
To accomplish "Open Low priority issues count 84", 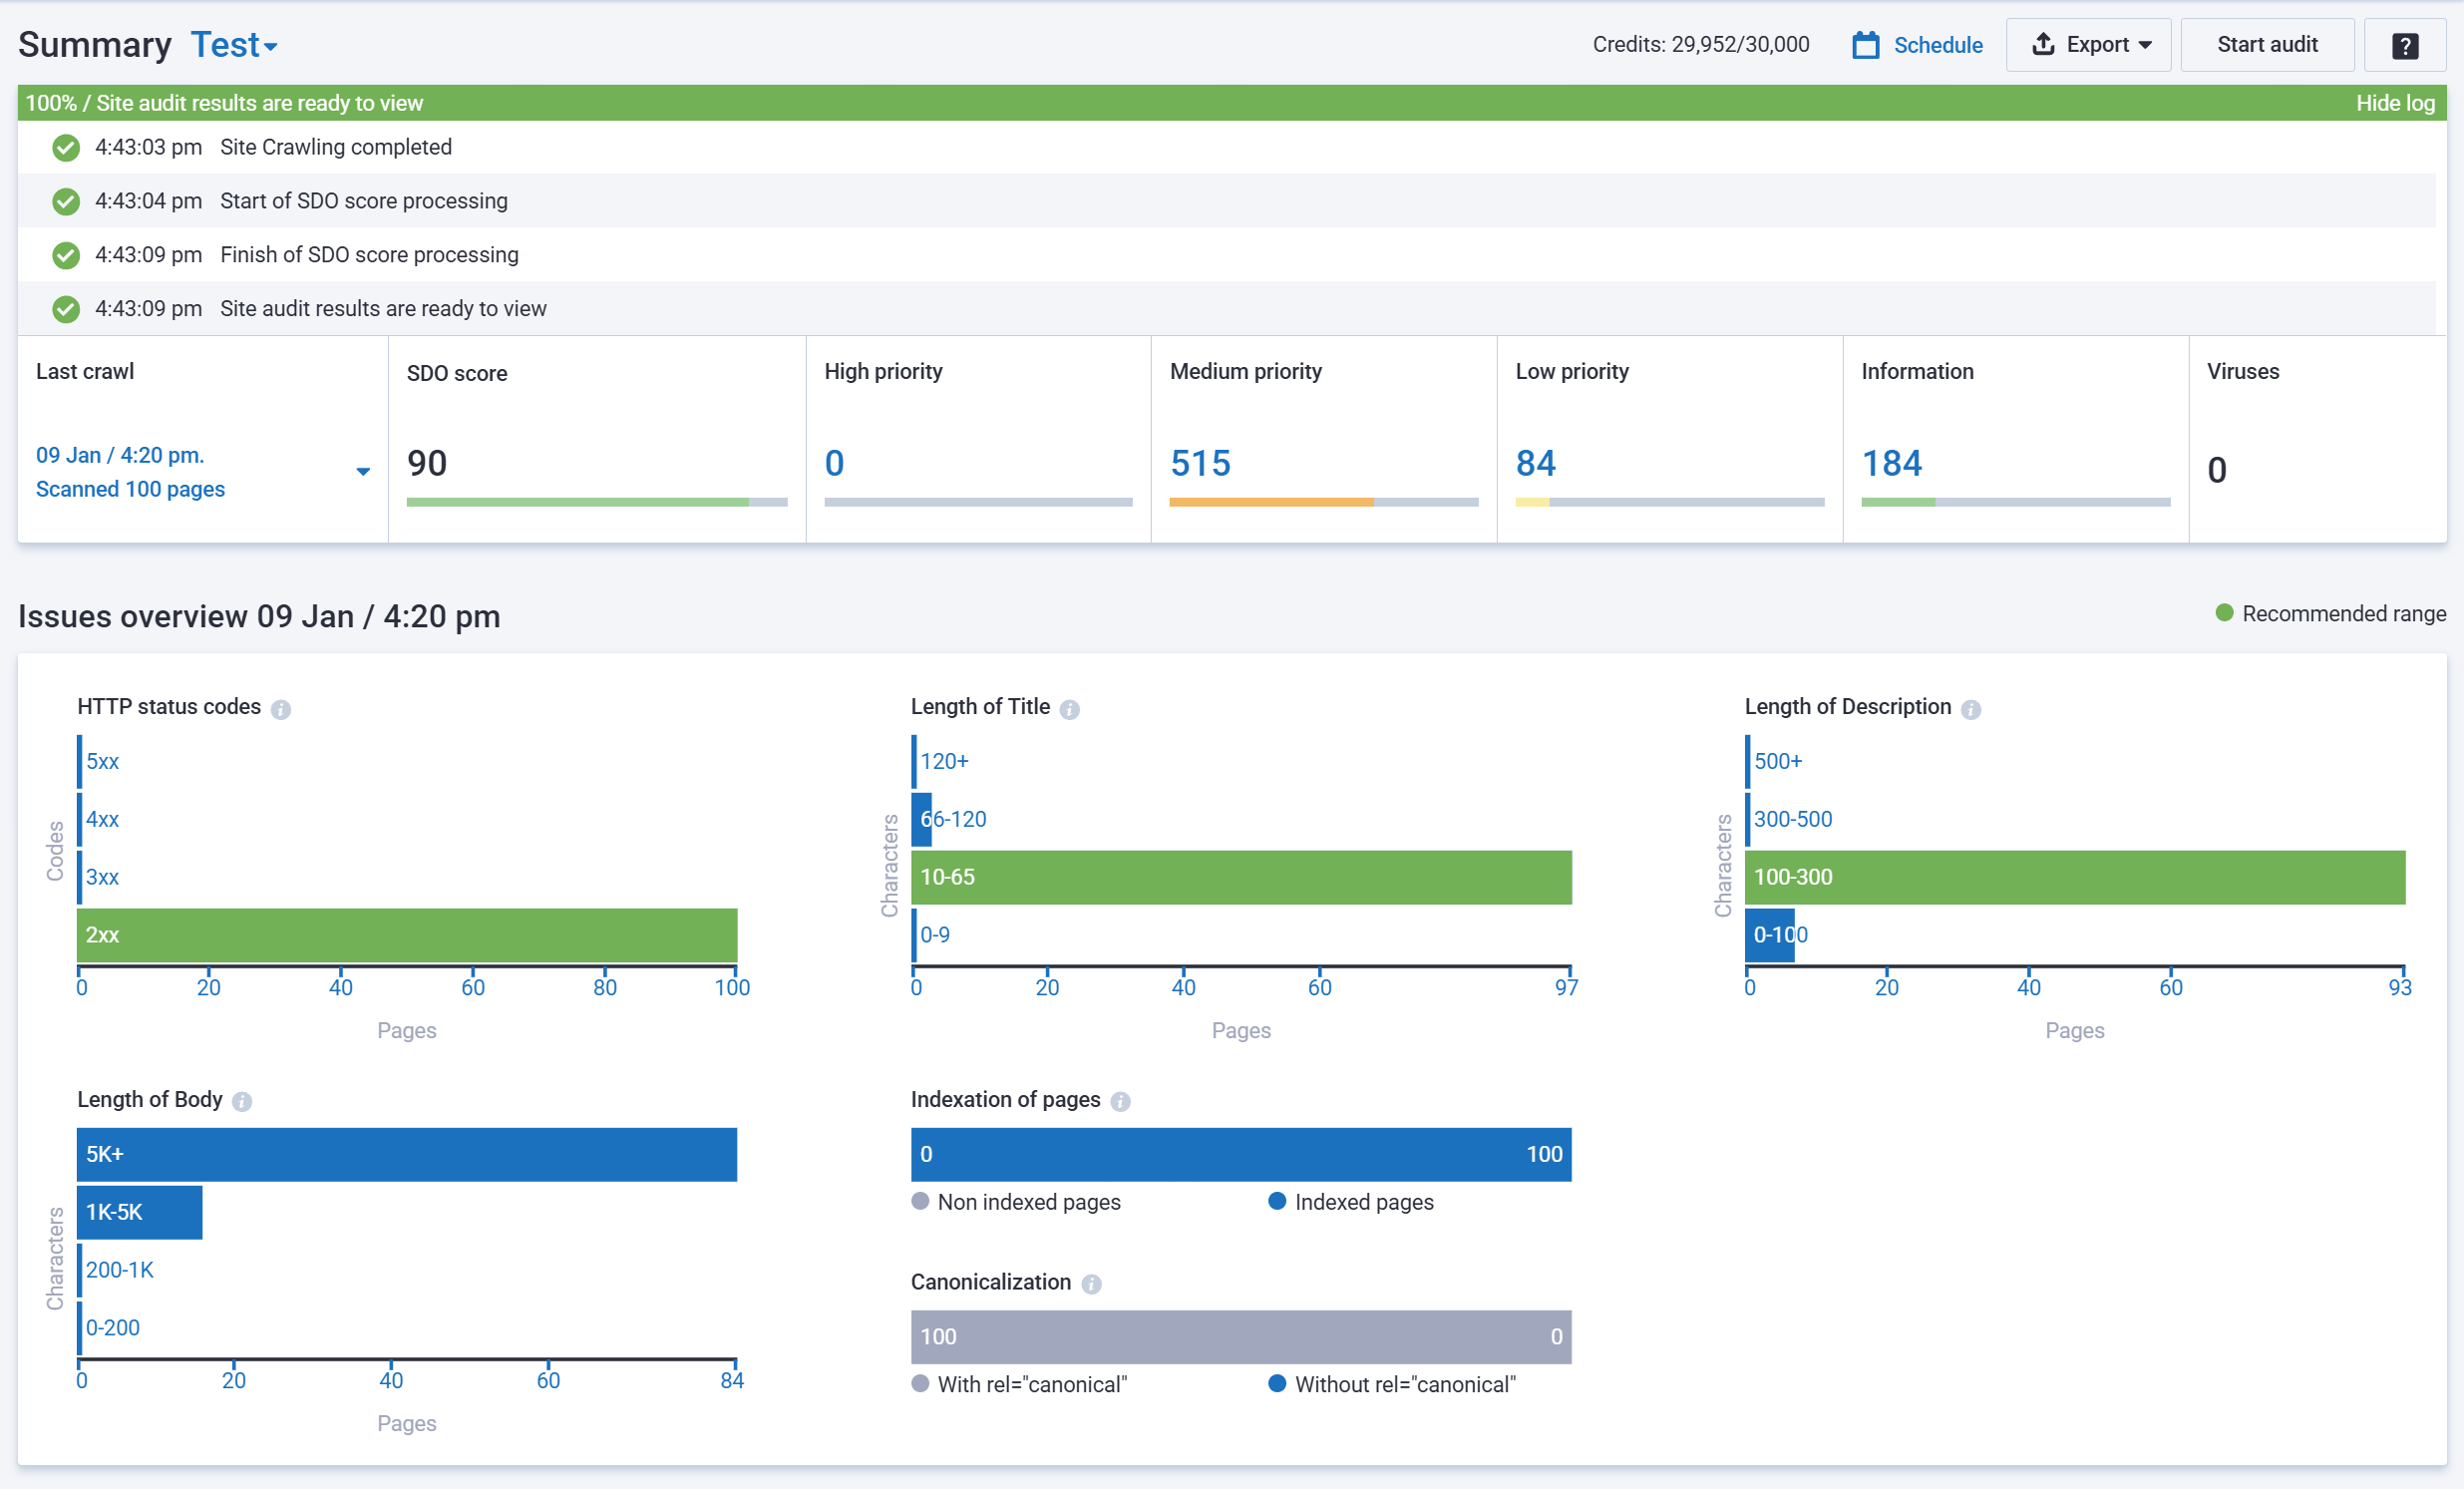I will 1535,463.
